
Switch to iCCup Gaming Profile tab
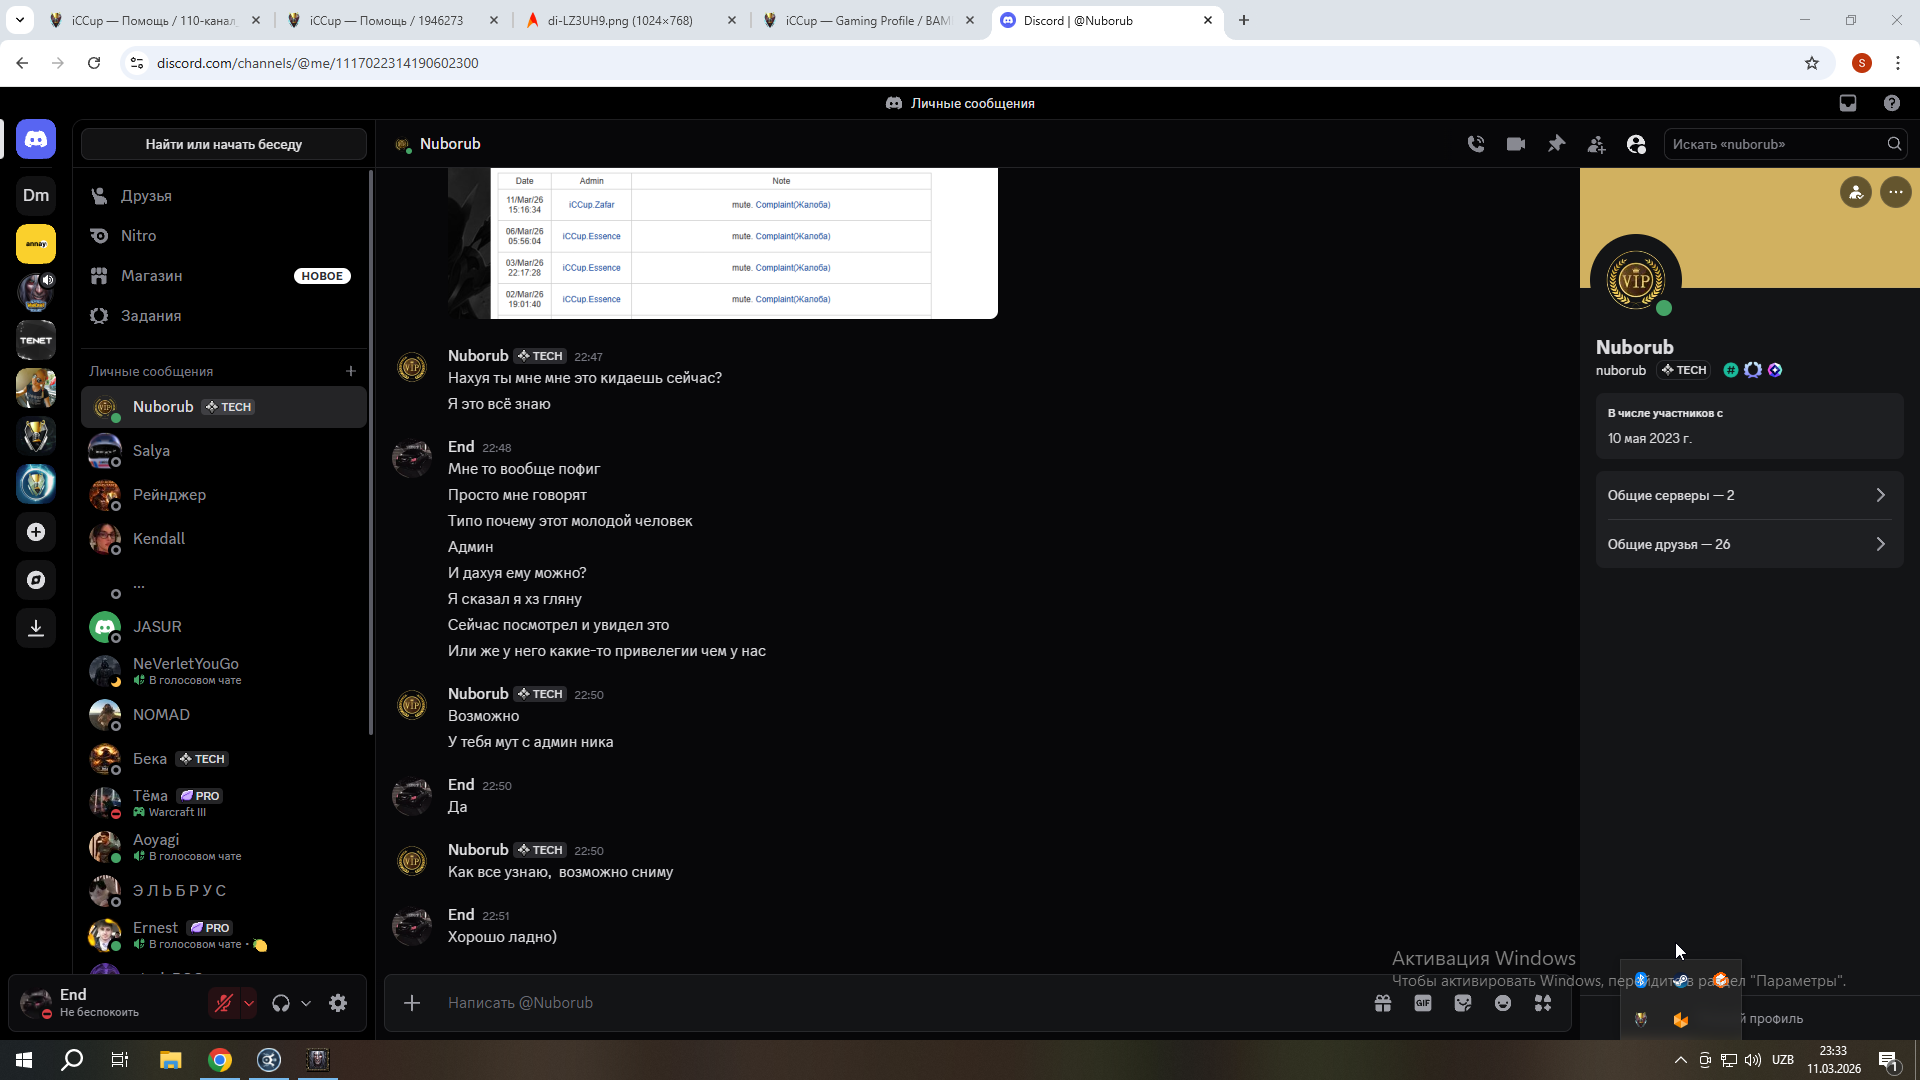pos(866,20)
